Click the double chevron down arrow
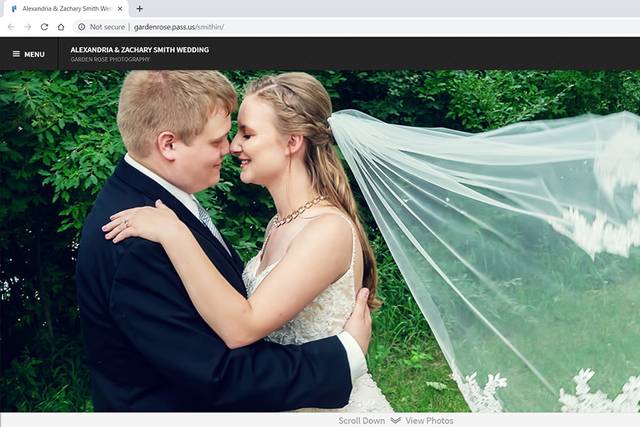640x427 pixels. tap(396, 420)
